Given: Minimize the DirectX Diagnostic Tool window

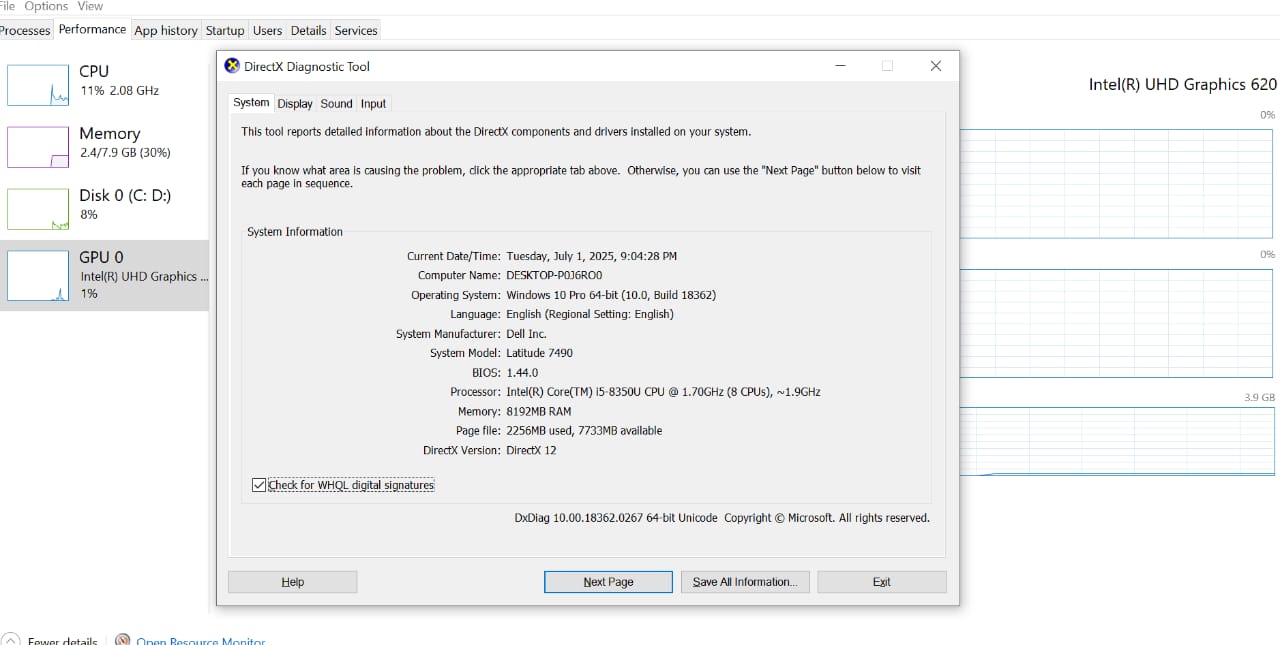Looking at the screenshot, I should pos(840,66).
